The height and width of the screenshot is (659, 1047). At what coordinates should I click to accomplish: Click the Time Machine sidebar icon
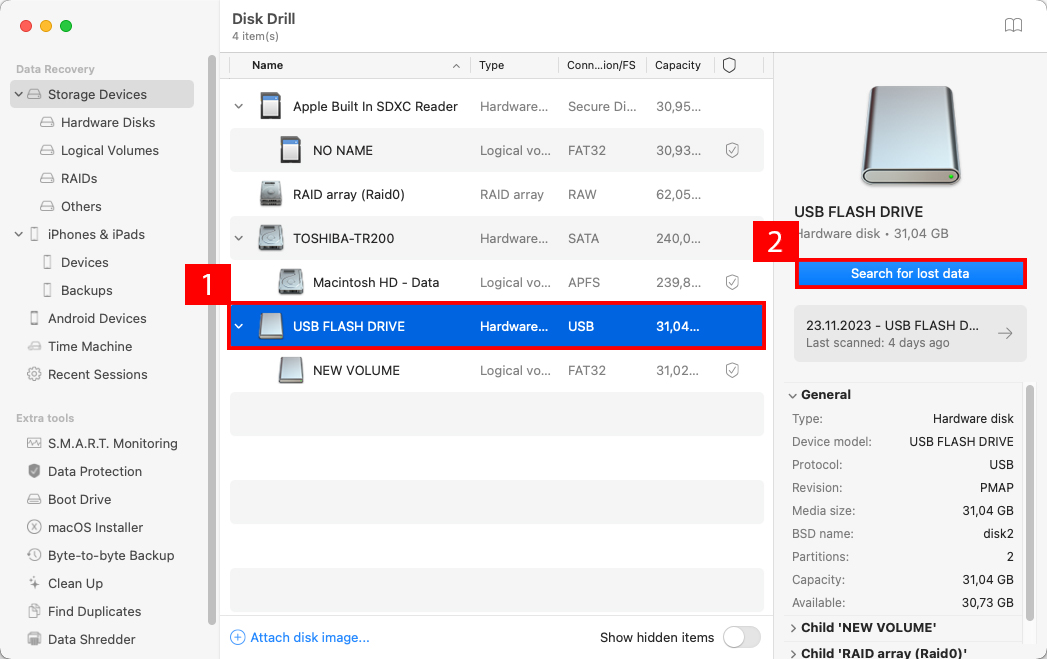tap(34, 346)
